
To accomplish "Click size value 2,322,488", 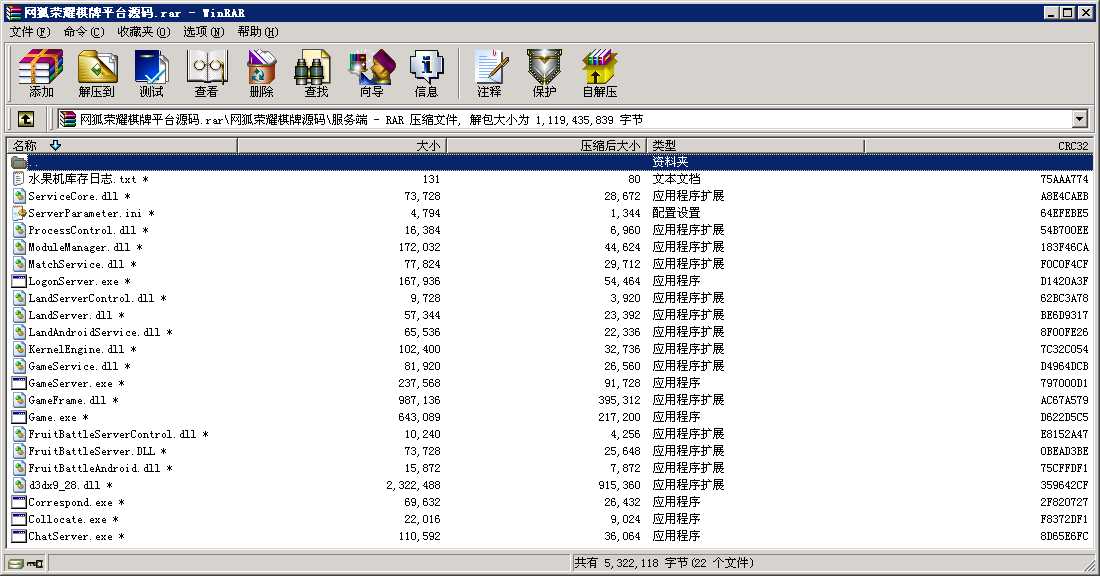I will click(x=413, y=485).
